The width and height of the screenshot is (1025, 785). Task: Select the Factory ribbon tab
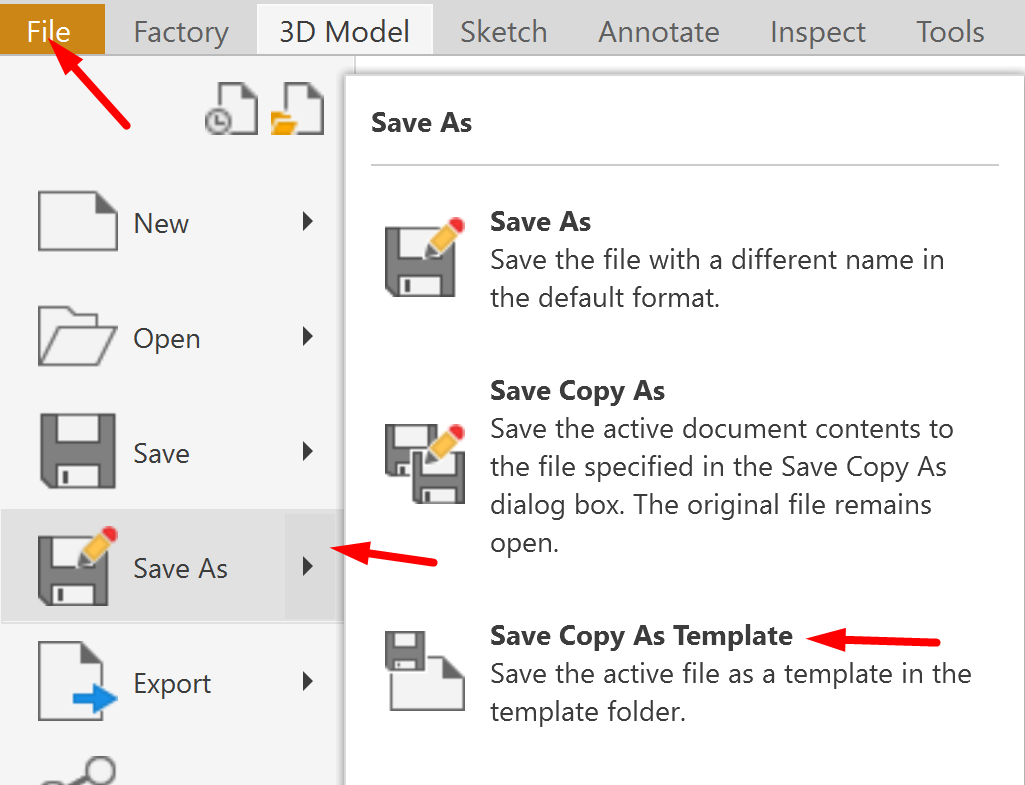pyautogui.click(x=180, y=31)
